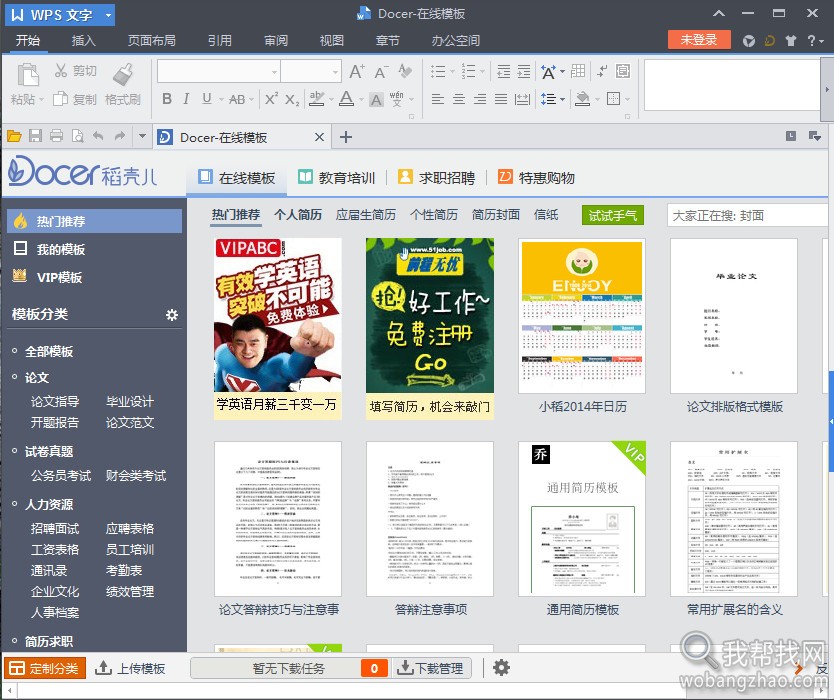Screen dimensions: 834x700
Task: Click the Paste icon in ribbon
Action: [28, 75]
